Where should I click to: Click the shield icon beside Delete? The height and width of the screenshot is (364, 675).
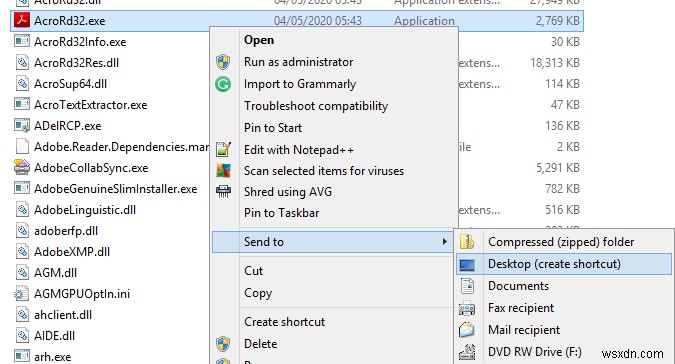(223, 344)
